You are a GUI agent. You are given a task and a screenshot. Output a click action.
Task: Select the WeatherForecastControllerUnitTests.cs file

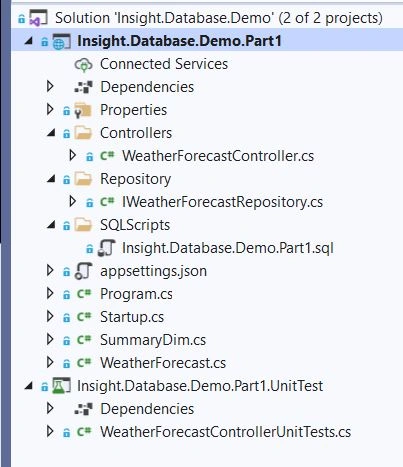coord(226,432)
